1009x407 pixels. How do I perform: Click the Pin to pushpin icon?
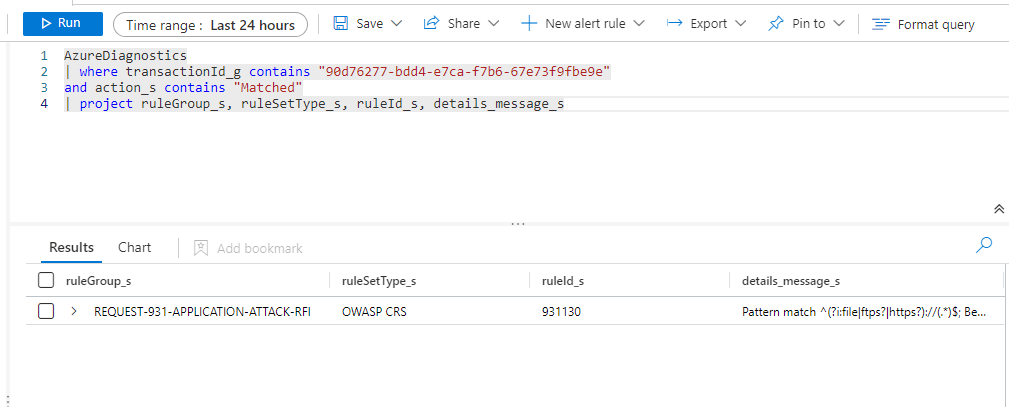[x=776, y=24]
